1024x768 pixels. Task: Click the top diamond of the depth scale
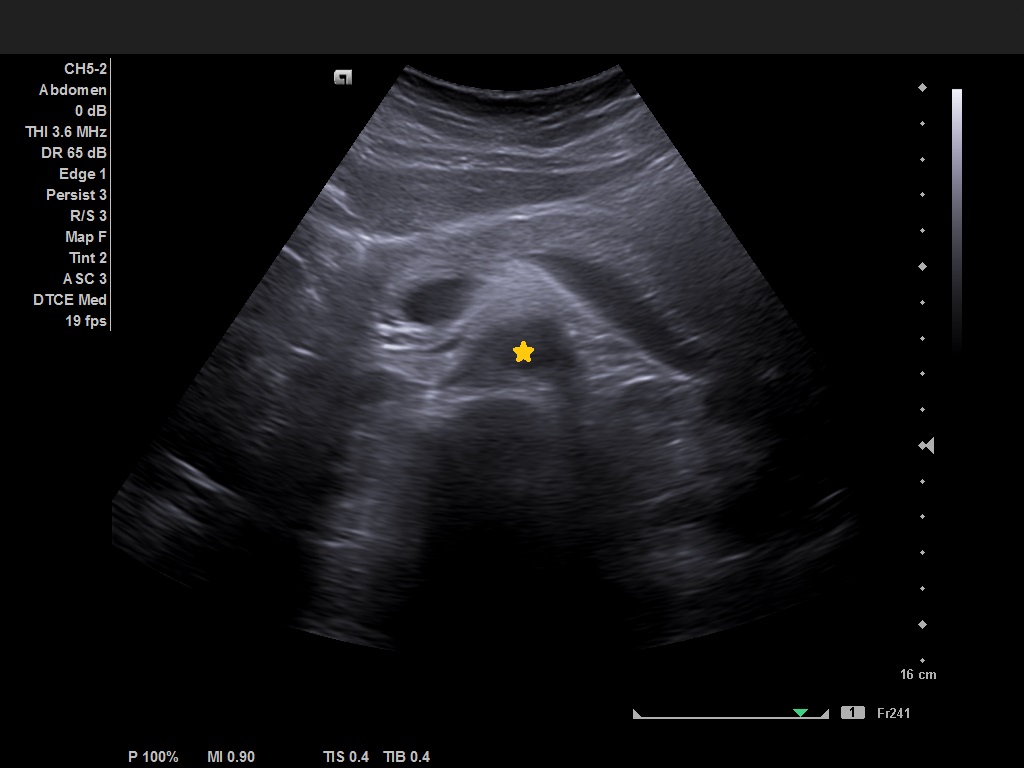922,88
